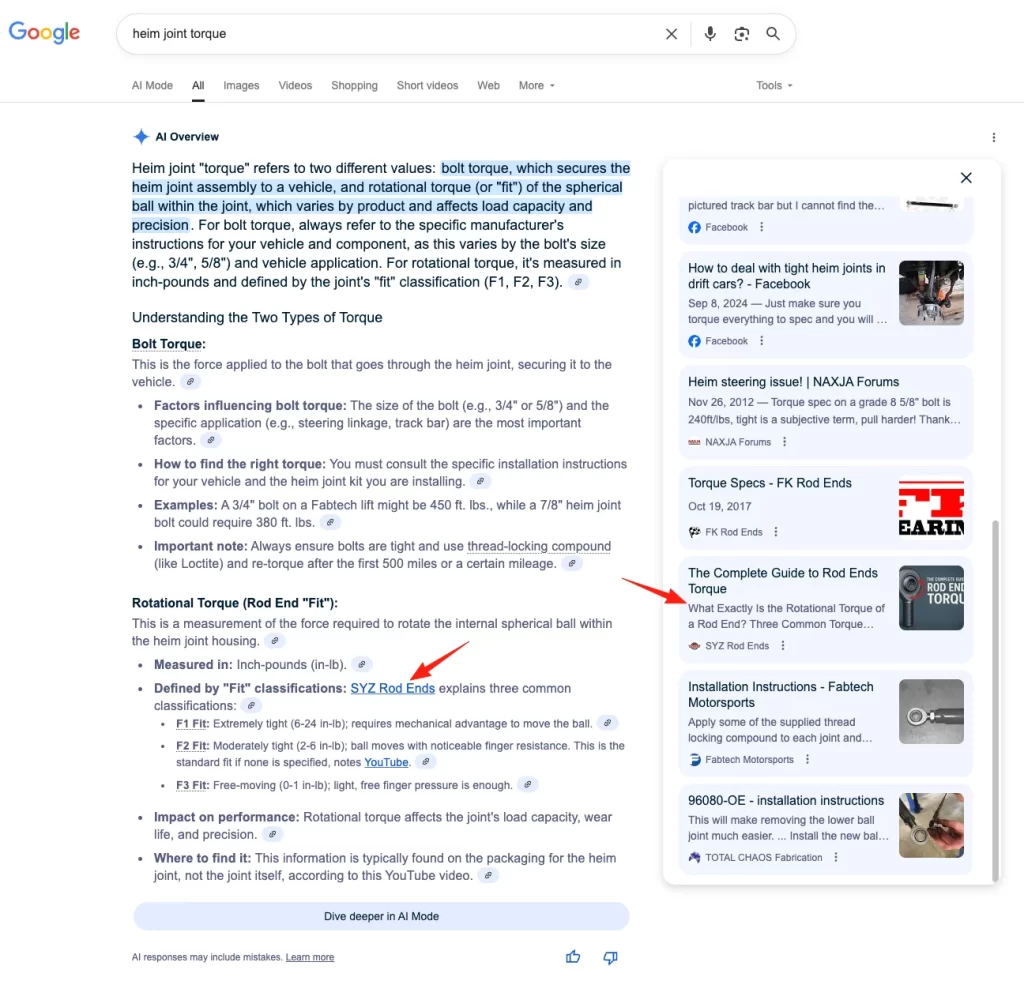Open search by image camera icon
This screenshot has height=981, width=1024.
pyautogui.click(x=741, y=34)
